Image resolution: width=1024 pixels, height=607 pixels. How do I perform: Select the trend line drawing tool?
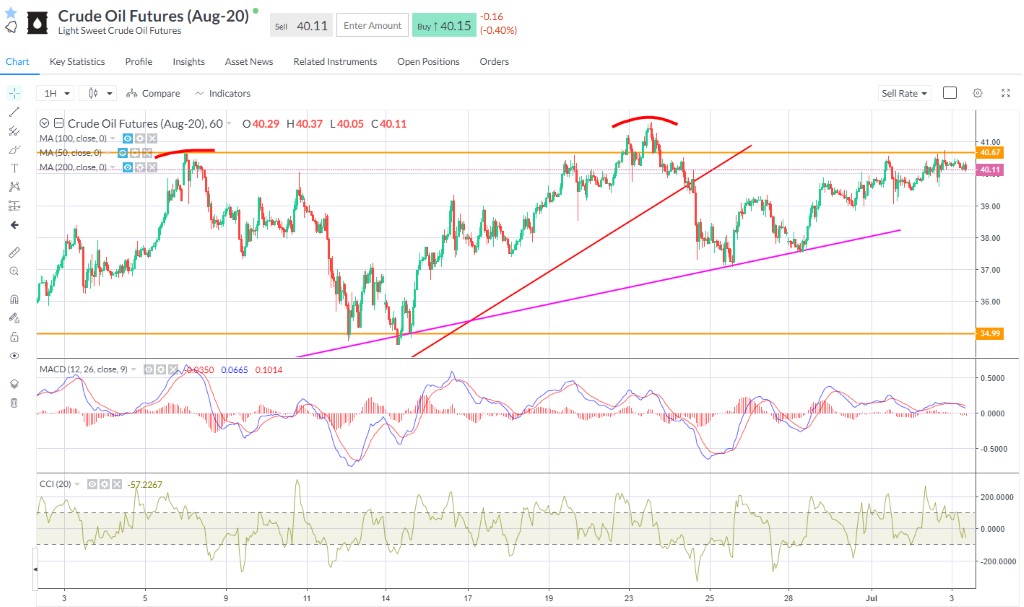click(x=14, y=111)
